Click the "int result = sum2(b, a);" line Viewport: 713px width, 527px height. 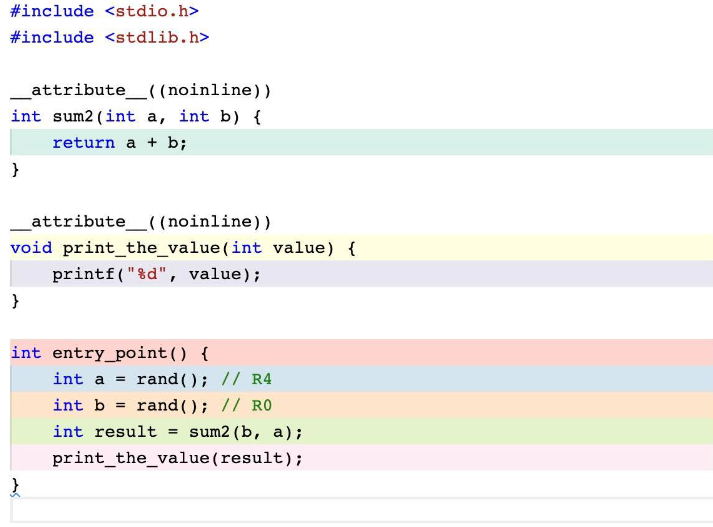pyautogui.click(x=362, y=431)
